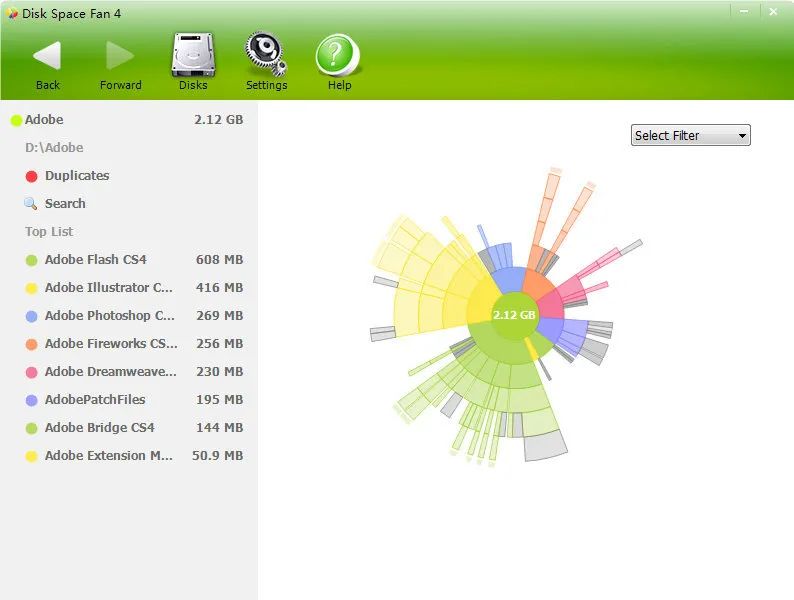
Task: Select Adobe Illustrator entry in list
Action: tap(109, 288)
